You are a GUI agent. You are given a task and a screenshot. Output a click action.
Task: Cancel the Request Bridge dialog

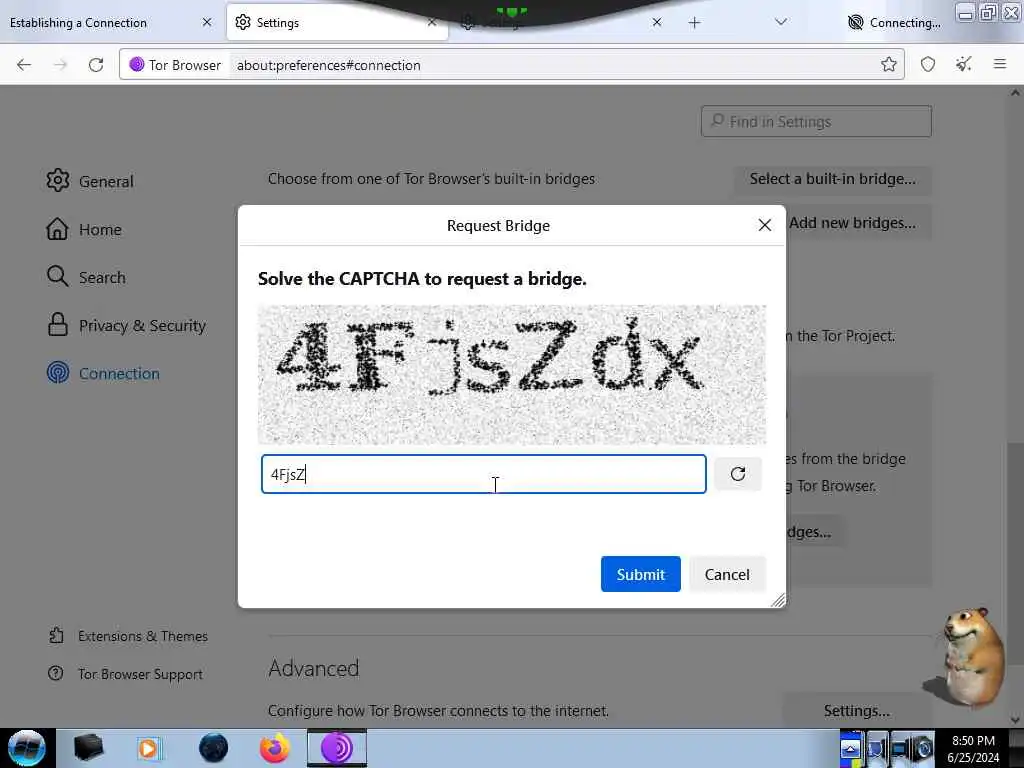[x=727, y=574]
